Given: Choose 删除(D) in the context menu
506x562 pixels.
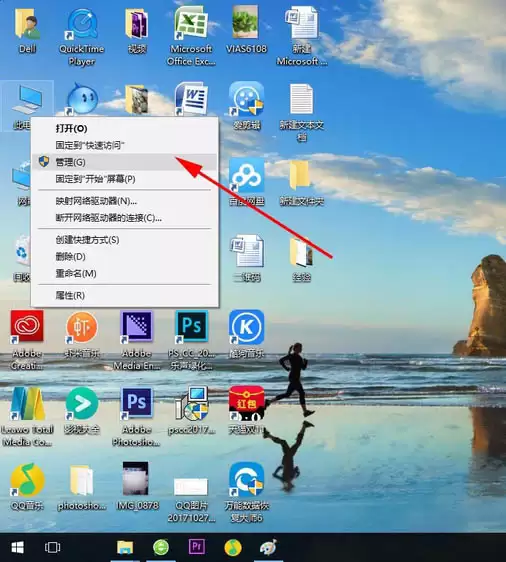Looking at the screenshot, I should click(124, 257).
